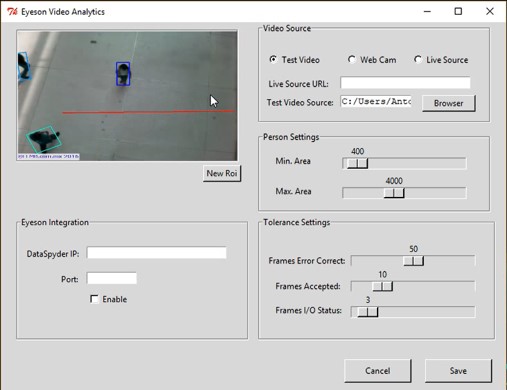Click the Max. Area slider handle
Image resolution: width=507 pixels, height=390 pixels.
tap(394, 193)
